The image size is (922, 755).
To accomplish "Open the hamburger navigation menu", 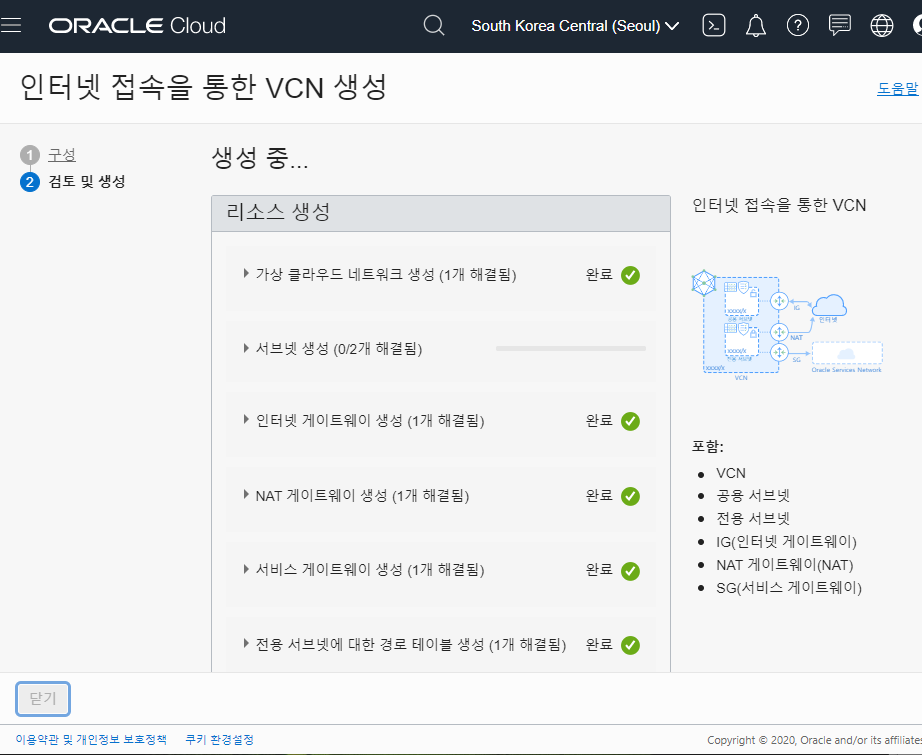I will pyautogui.click(x=11, y=25).
